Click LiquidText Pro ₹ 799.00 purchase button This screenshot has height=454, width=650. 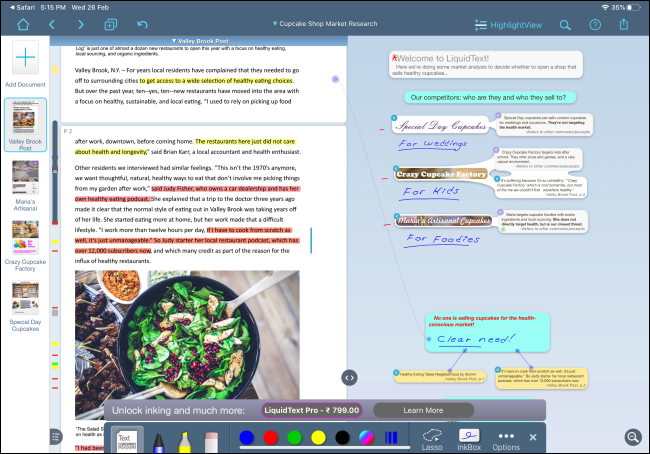click(312, 410)
